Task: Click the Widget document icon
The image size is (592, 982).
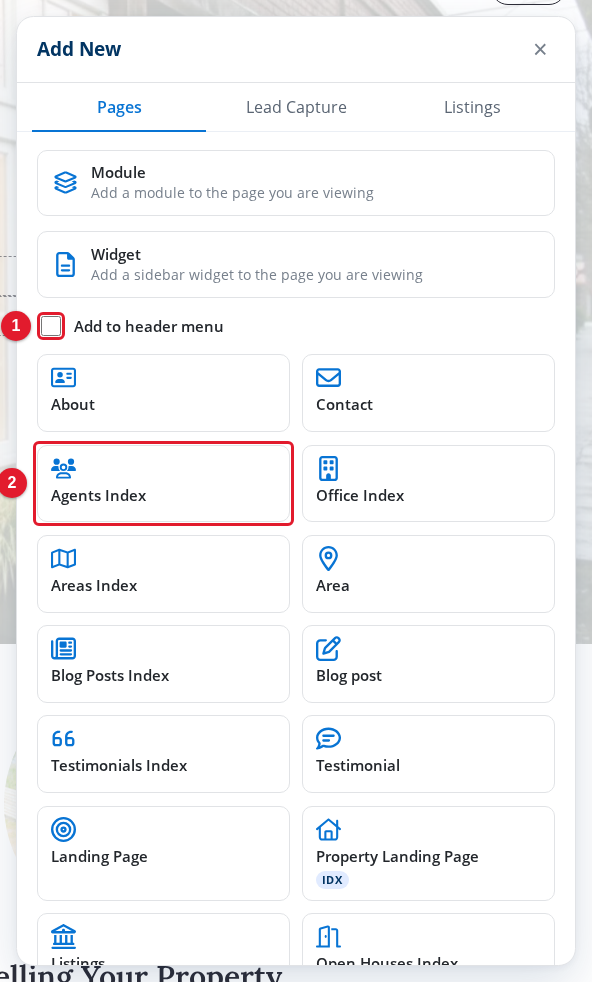Action: (x=66, y=265)
